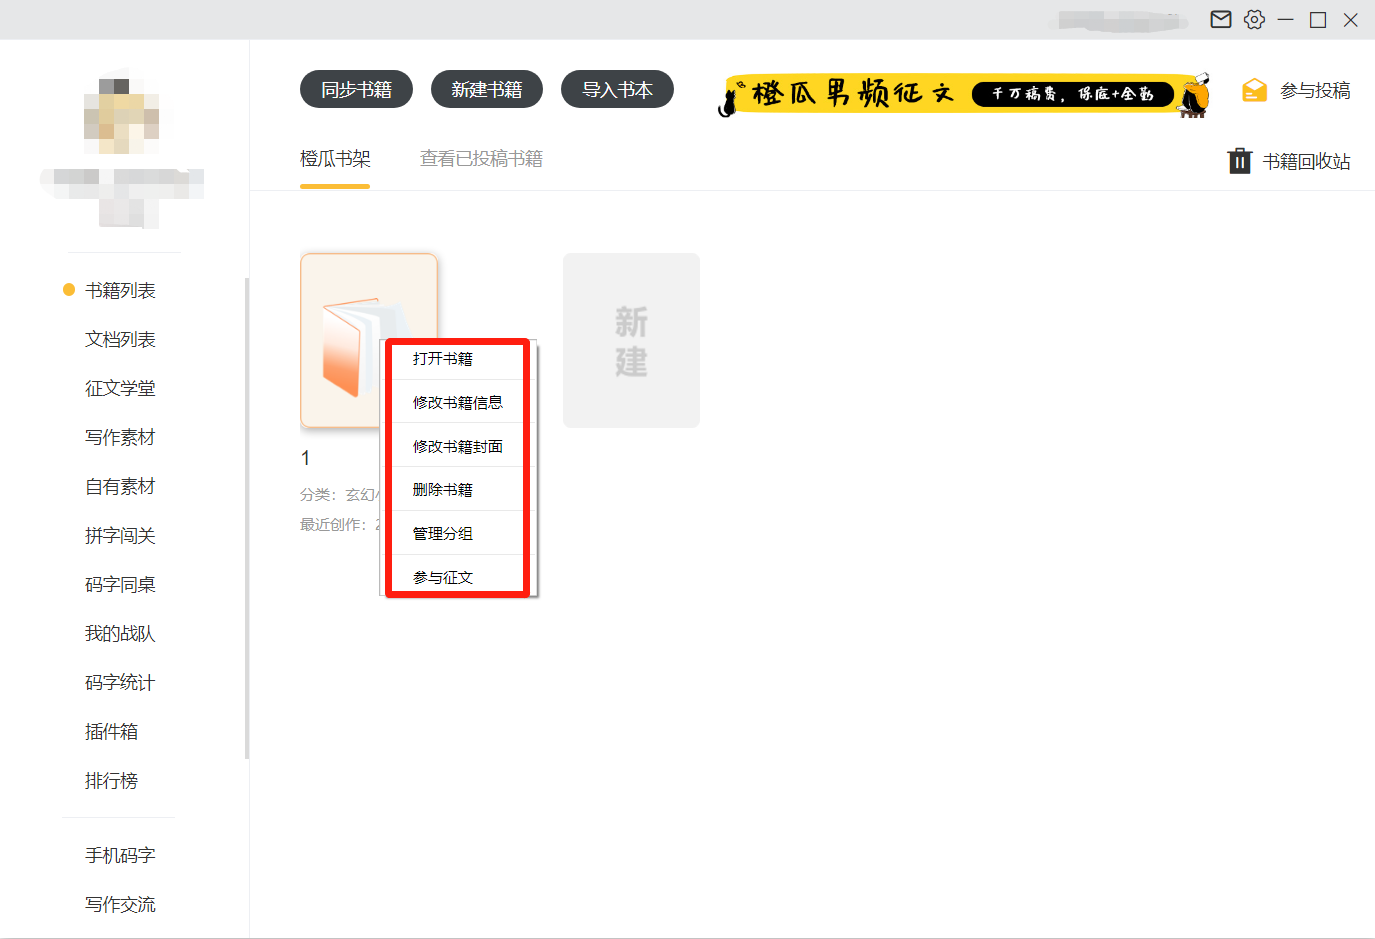
Task: Open 插件箱 in sidebar
Action: click(x=111, y=731)
